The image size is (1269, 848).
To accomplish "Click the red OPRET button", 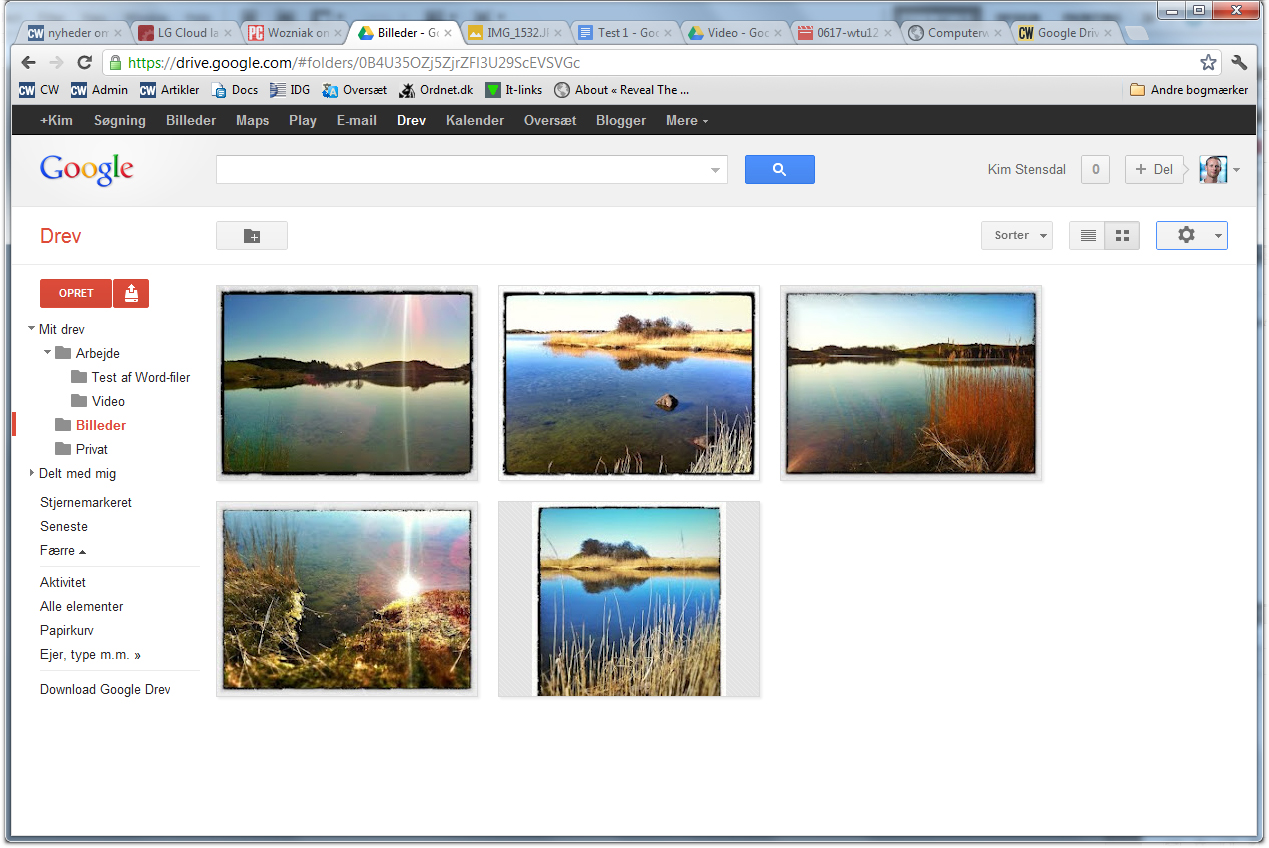I will pyautogui.click(x=76, y=293).
